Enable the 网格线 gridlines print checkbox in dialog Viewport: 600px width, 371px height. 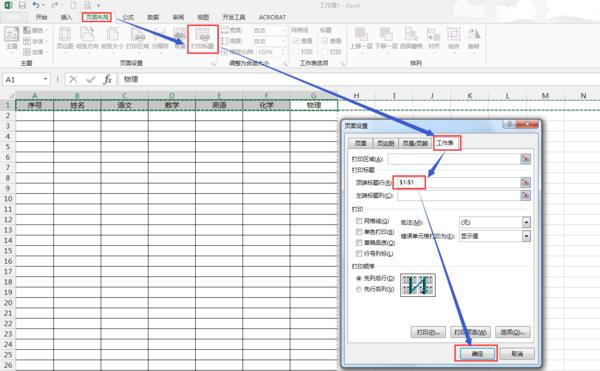pos(359,221)
